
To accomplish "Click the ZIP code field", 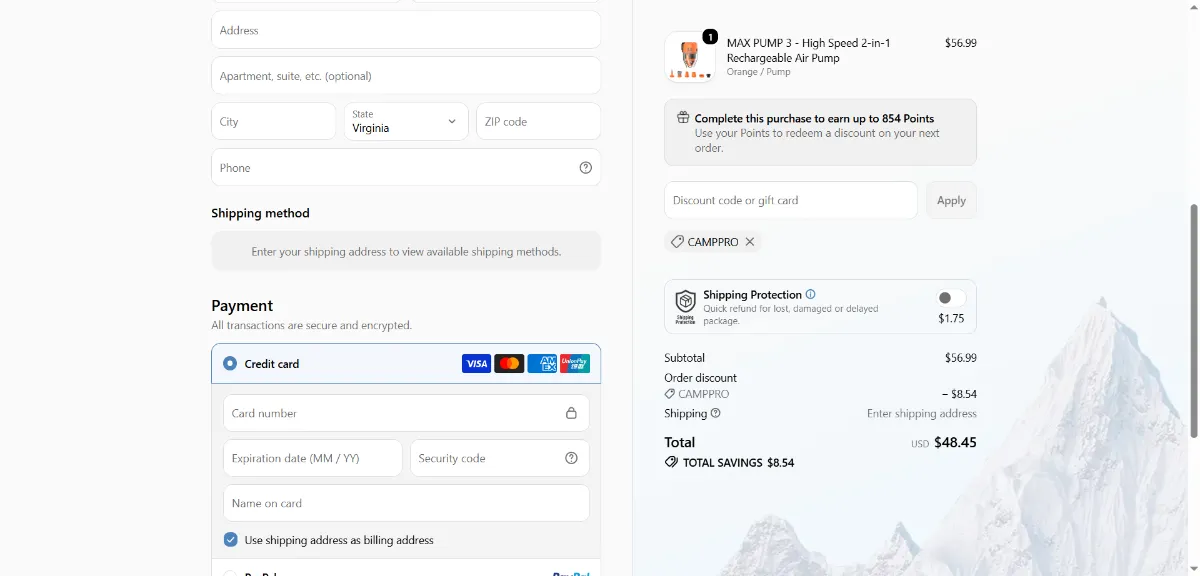I will (x=538, y=121).
